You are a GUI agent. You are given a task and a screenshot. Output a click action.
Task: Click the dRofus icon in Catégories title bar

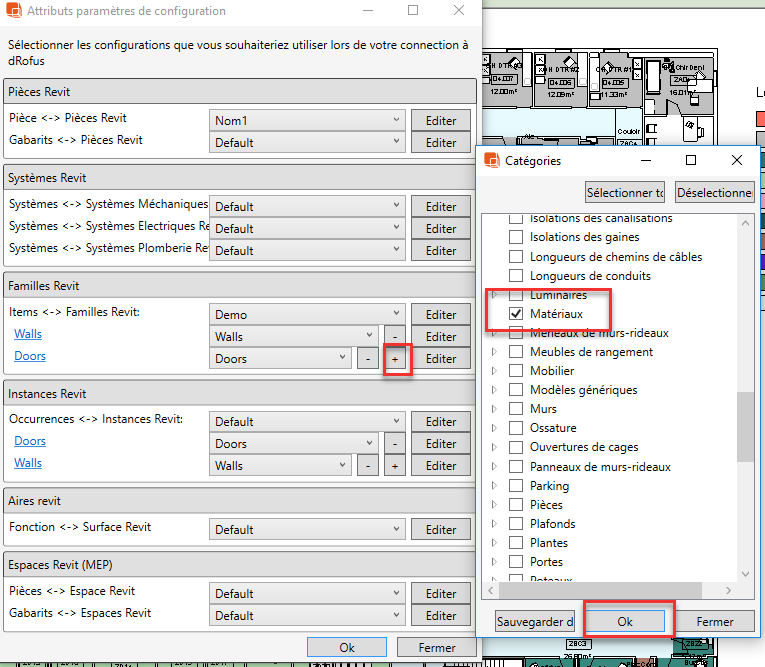[491, 160]
